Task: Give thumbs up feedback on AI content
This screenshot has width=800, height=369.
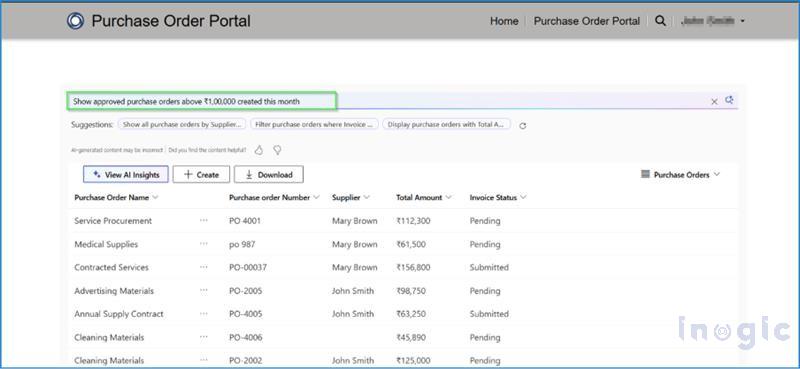Action: point(259,150)
